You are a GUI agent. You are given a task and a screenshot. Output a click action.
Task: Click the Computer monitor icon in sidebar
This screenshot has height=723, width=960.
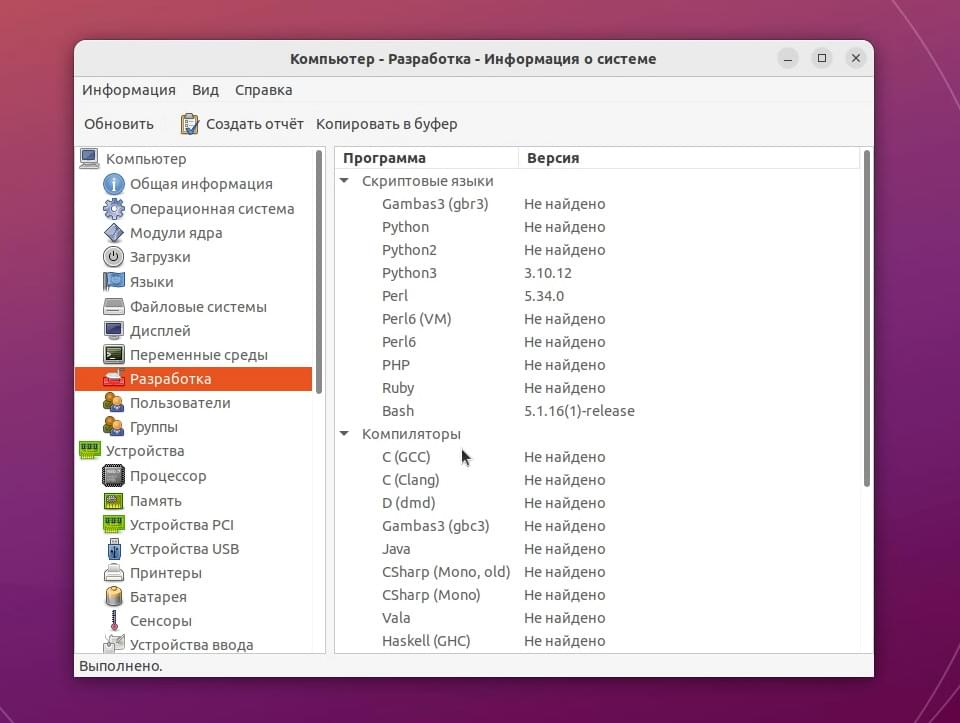point(89,159)
